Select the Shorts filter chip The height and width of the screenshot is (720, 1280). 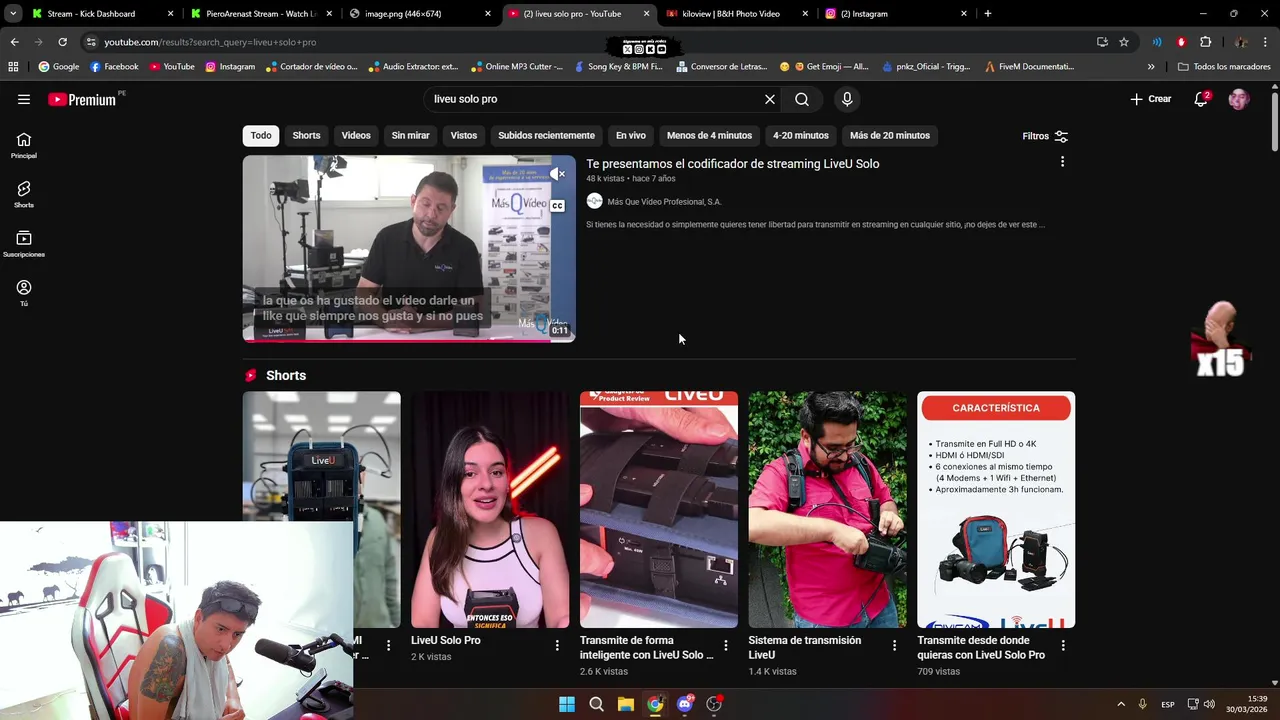[306, 135]
